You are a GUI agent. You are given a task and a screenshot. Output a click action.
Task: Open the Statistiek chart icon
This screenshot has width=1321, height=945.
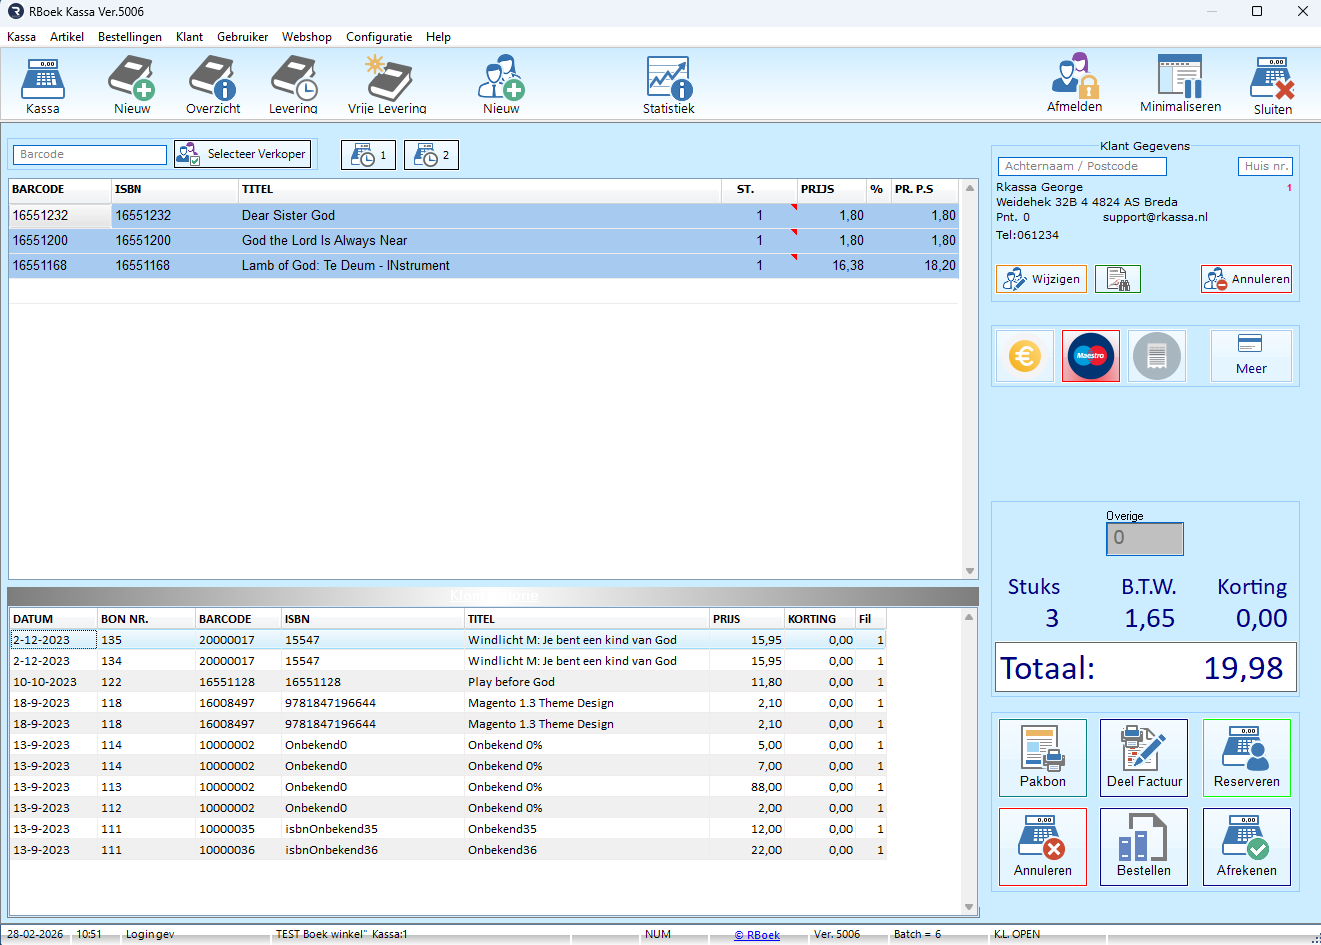point(668,78)
